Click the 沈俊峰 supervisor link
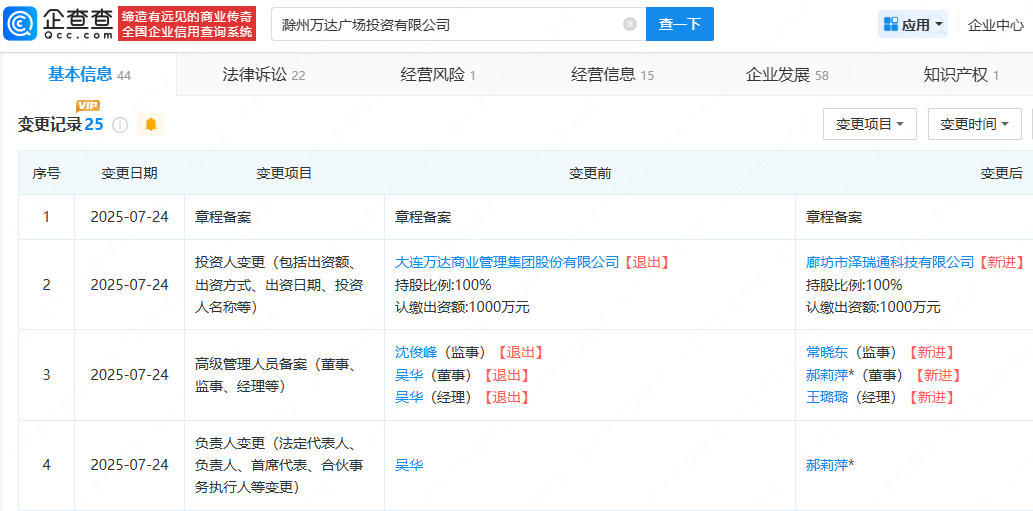This screenshot has height=511, width=1033. click(x=416, y=352)
